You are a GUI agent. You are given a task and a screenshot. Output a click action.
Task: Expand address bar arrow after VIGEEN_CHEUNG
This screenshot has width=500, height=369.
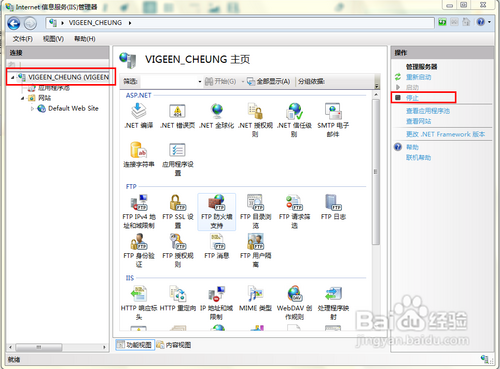coord(130,23)
